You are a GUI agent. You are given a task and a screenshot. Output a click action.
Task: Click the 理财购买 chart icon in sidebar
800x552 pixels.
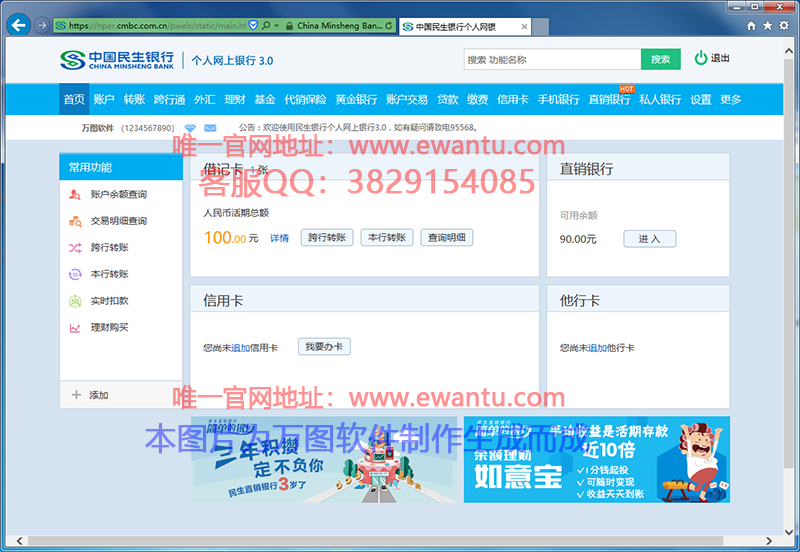point(75,328)
